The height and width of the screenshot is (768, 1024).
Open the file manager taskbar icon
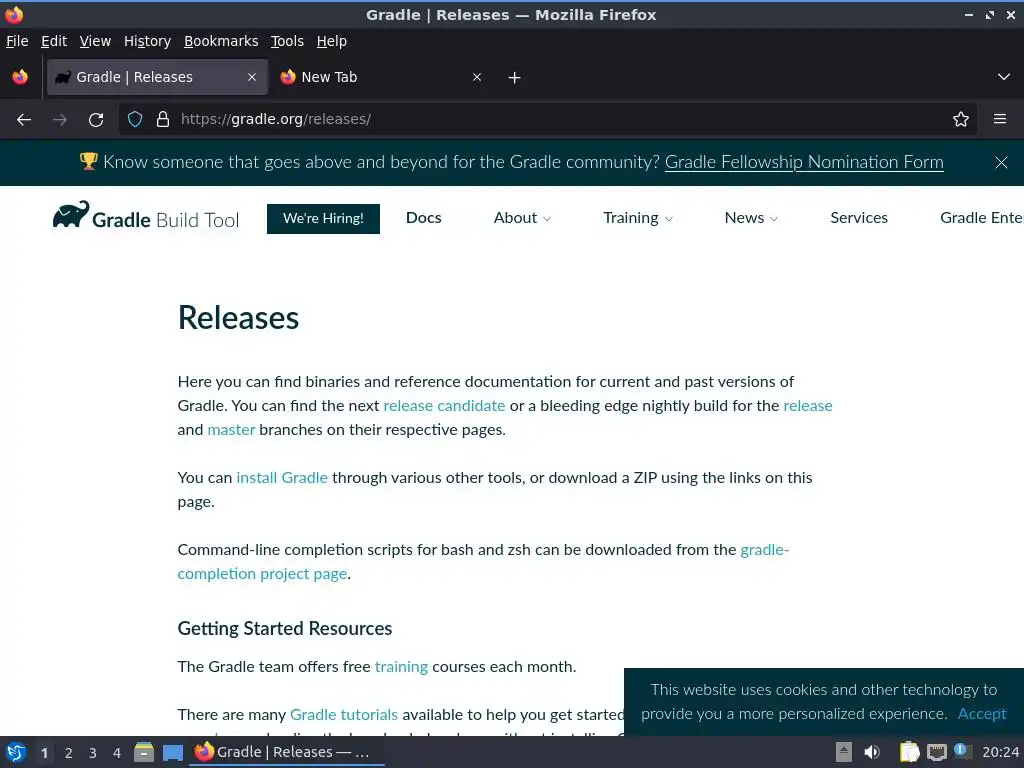coord(144,752)
